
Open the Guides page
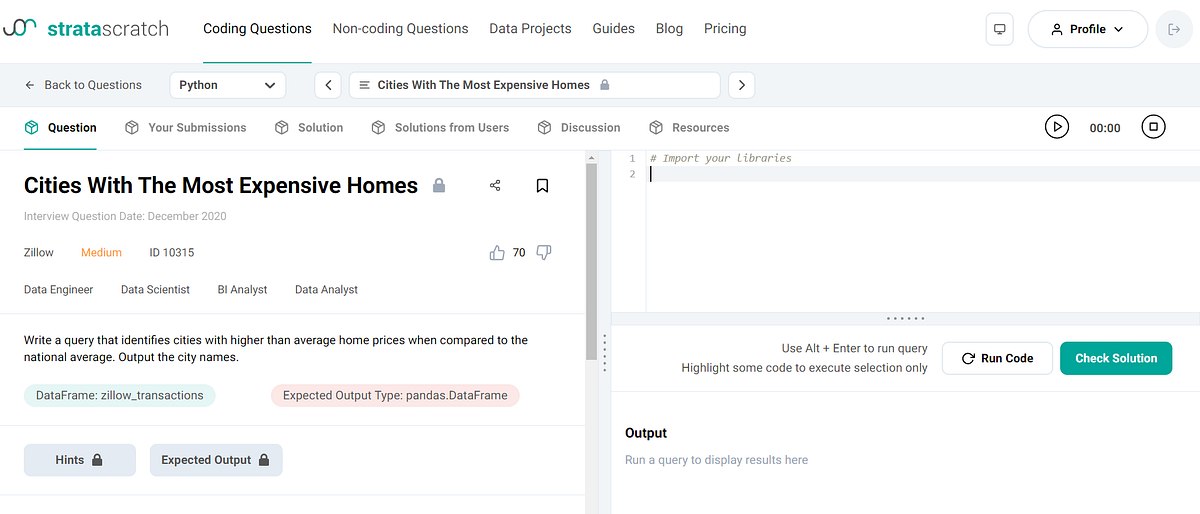613,29
